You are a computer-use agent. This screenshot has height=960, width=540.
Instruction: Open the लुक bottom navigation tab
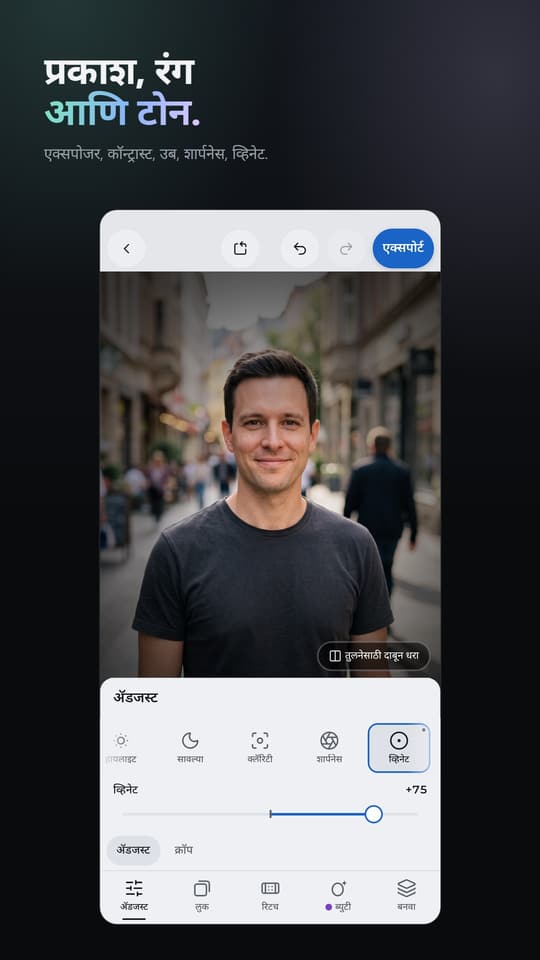click(x=201, y=895)
